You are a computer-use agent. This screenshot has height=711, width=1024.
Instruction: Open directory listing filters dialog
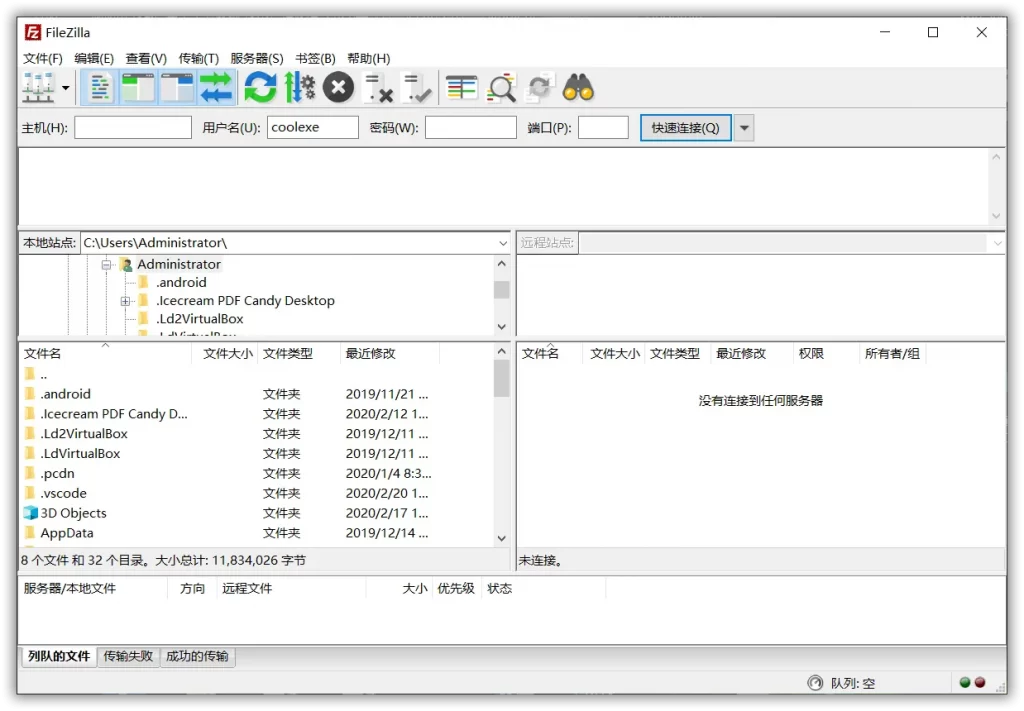click(x=462, y=87)
